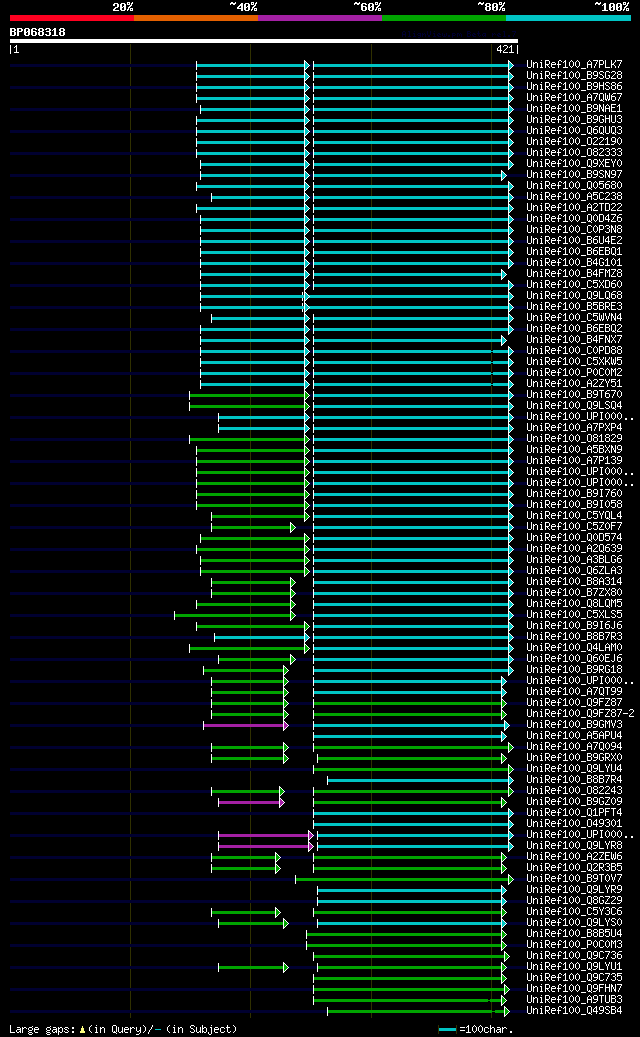Select the UniRef100_Q9FHN7 label
The width and height of the screenshot is (640, 1037).
point(574,988)
